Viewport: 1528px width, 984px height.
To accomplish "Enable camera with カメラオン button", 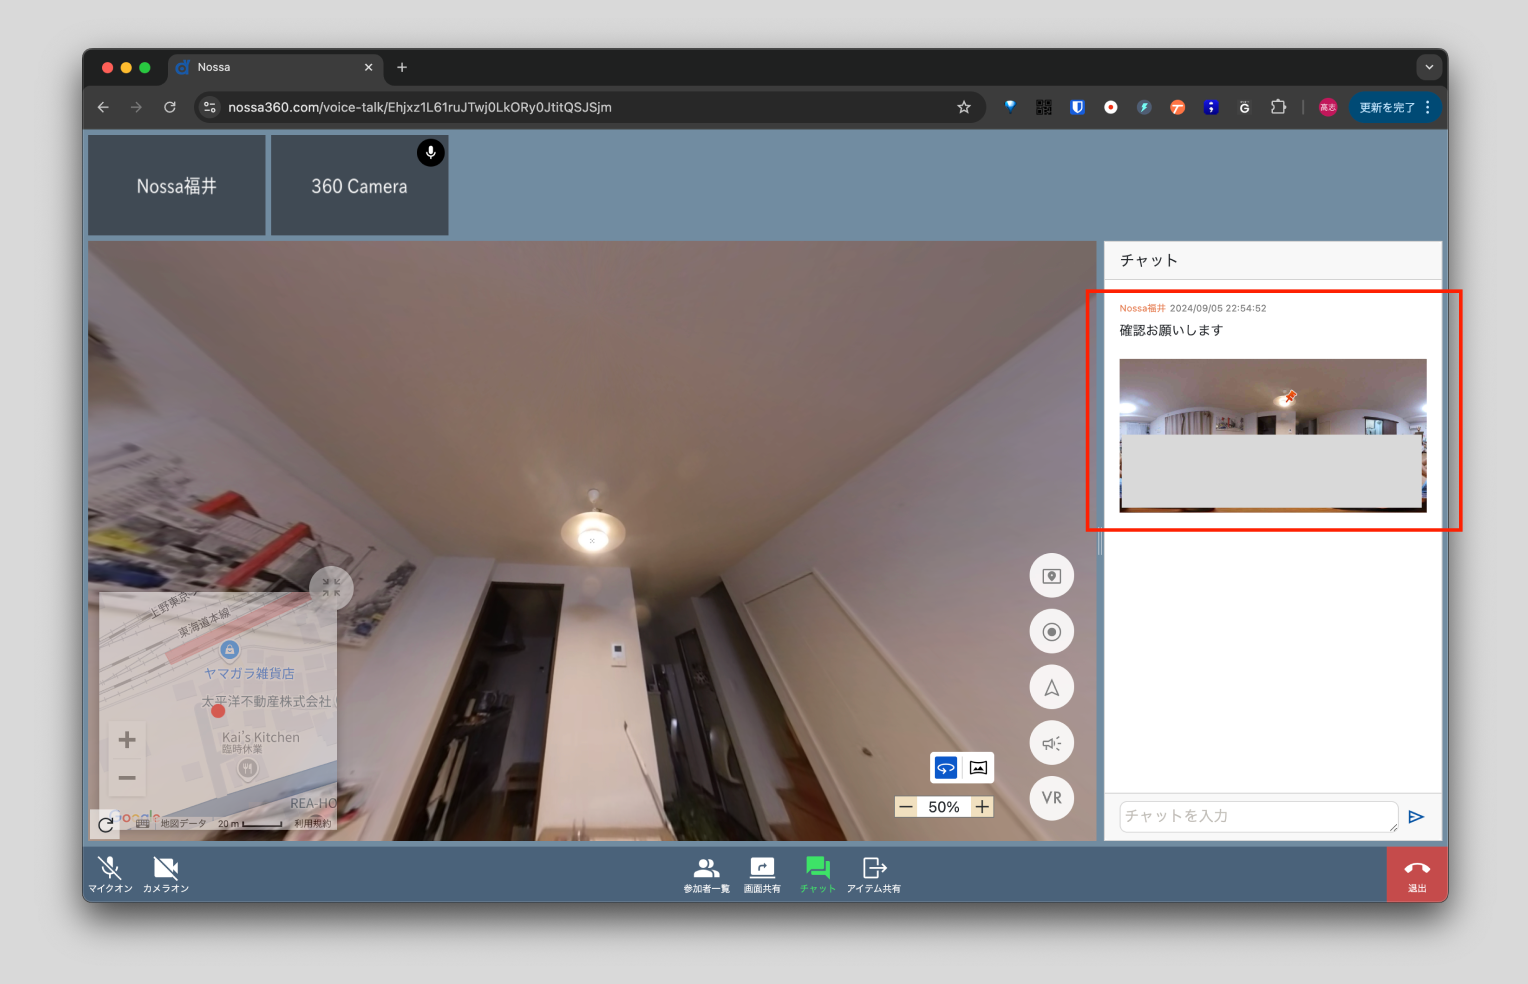I will click(166, 873).
